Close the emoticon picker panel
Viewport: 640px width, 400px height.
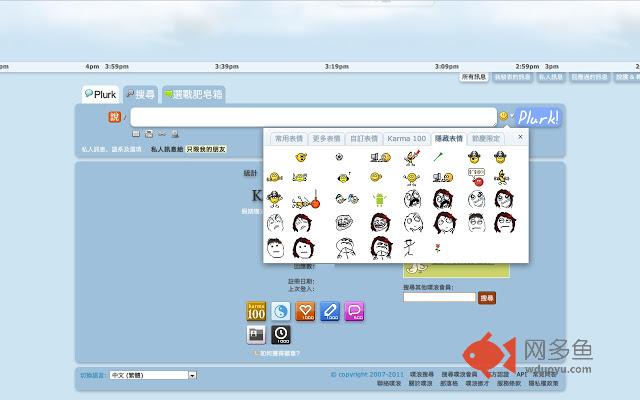click(x=520, y=137)
